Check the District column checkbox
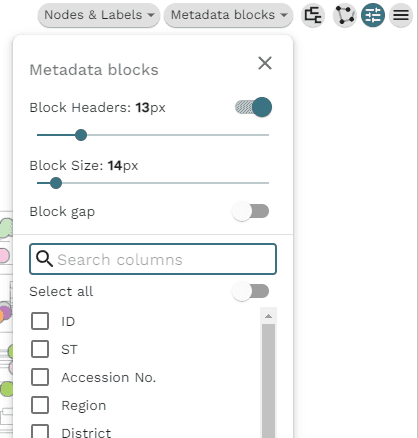 (x=40, y=432)
